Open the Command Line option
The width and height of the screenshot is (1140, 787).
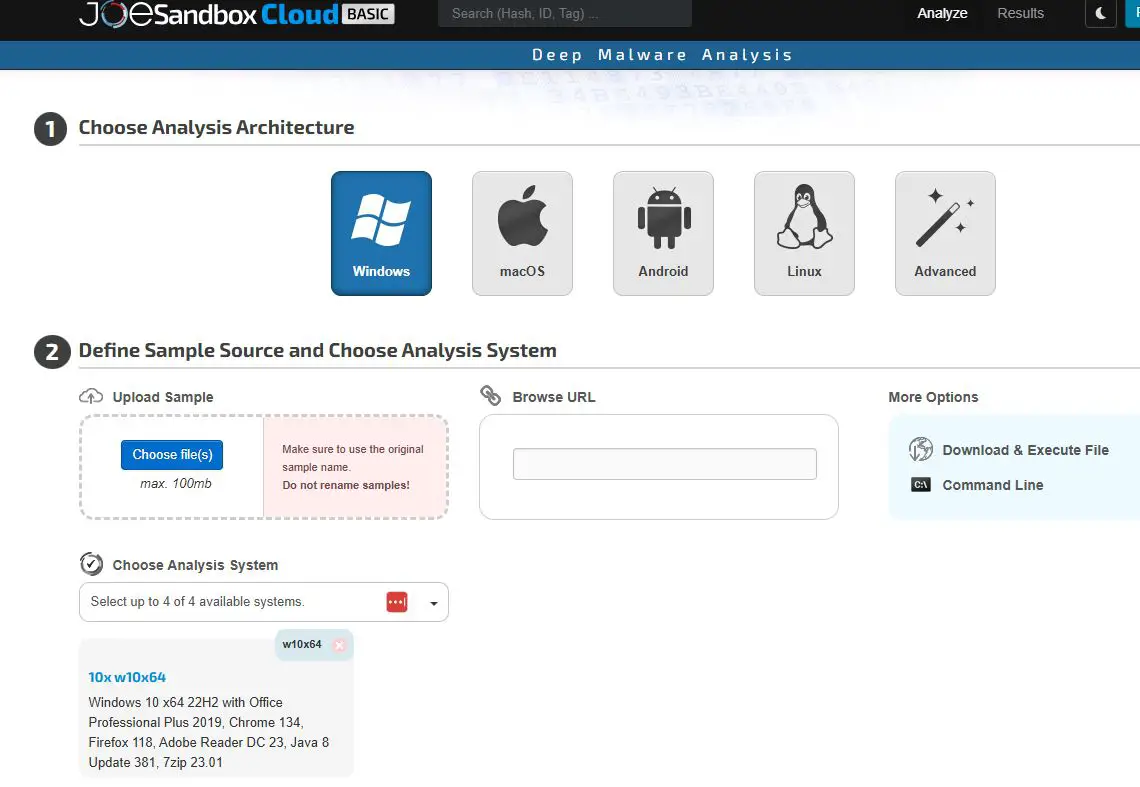click(992, 485)
